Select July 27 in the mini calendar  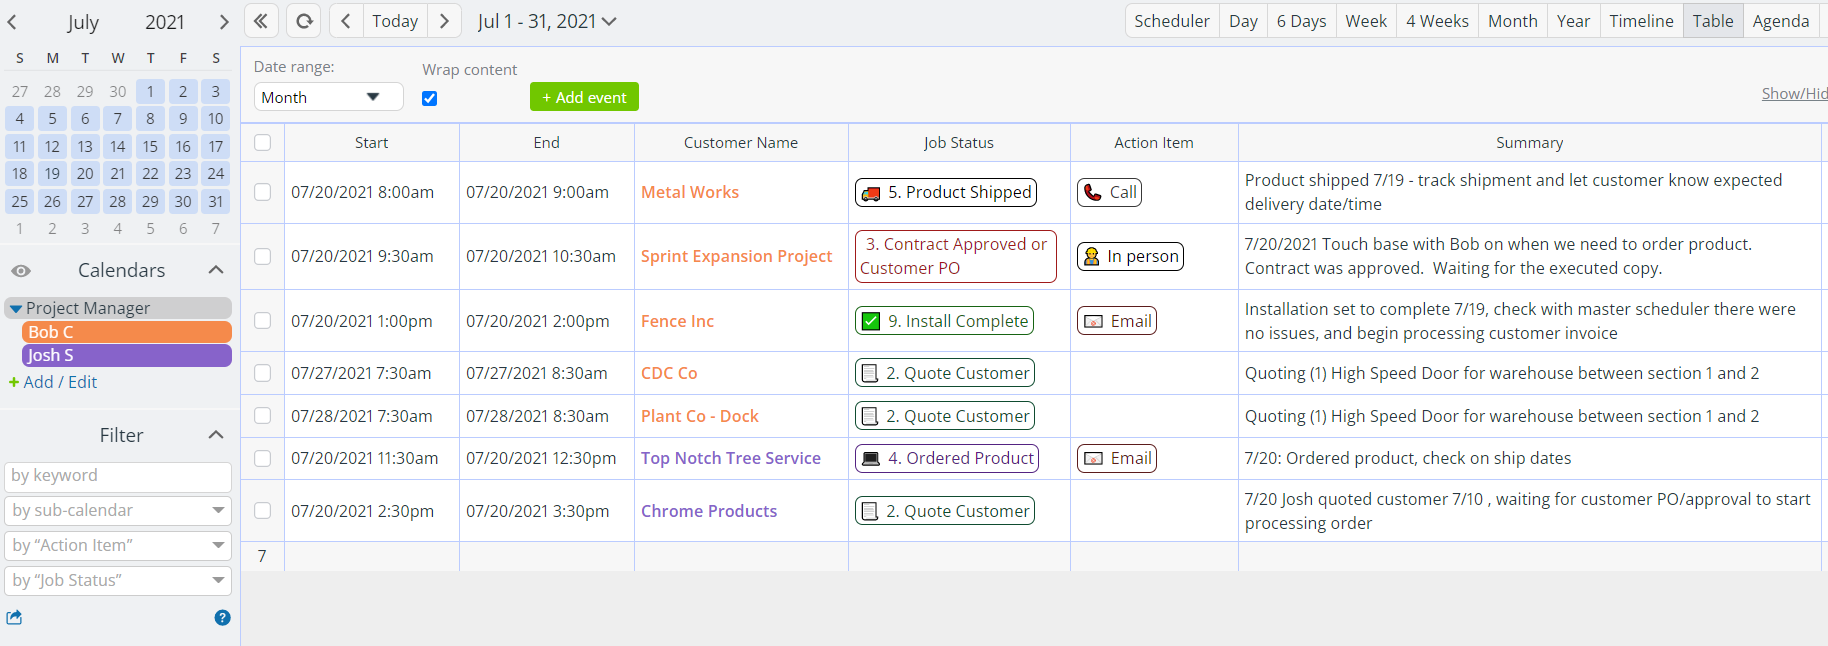(x=85, y=201)
